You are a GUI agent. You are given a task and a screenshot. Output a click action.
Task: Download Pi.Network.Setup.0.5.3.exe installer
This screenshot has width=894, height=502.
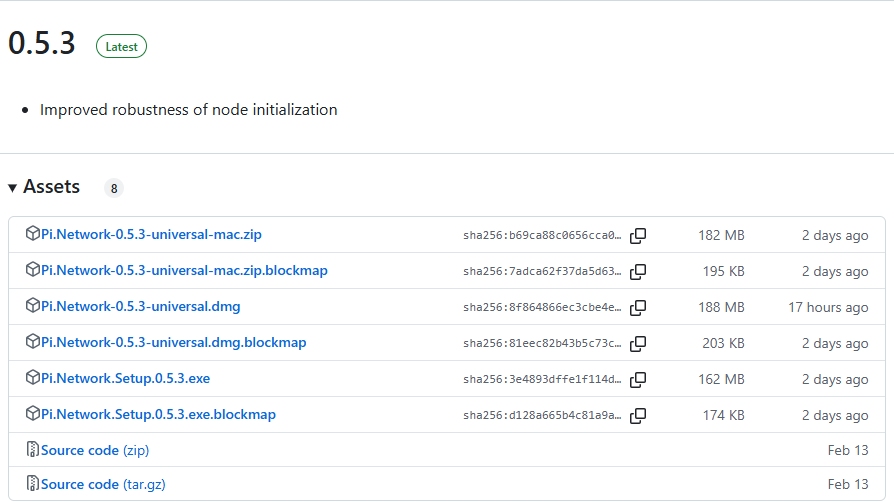(125, 379)
